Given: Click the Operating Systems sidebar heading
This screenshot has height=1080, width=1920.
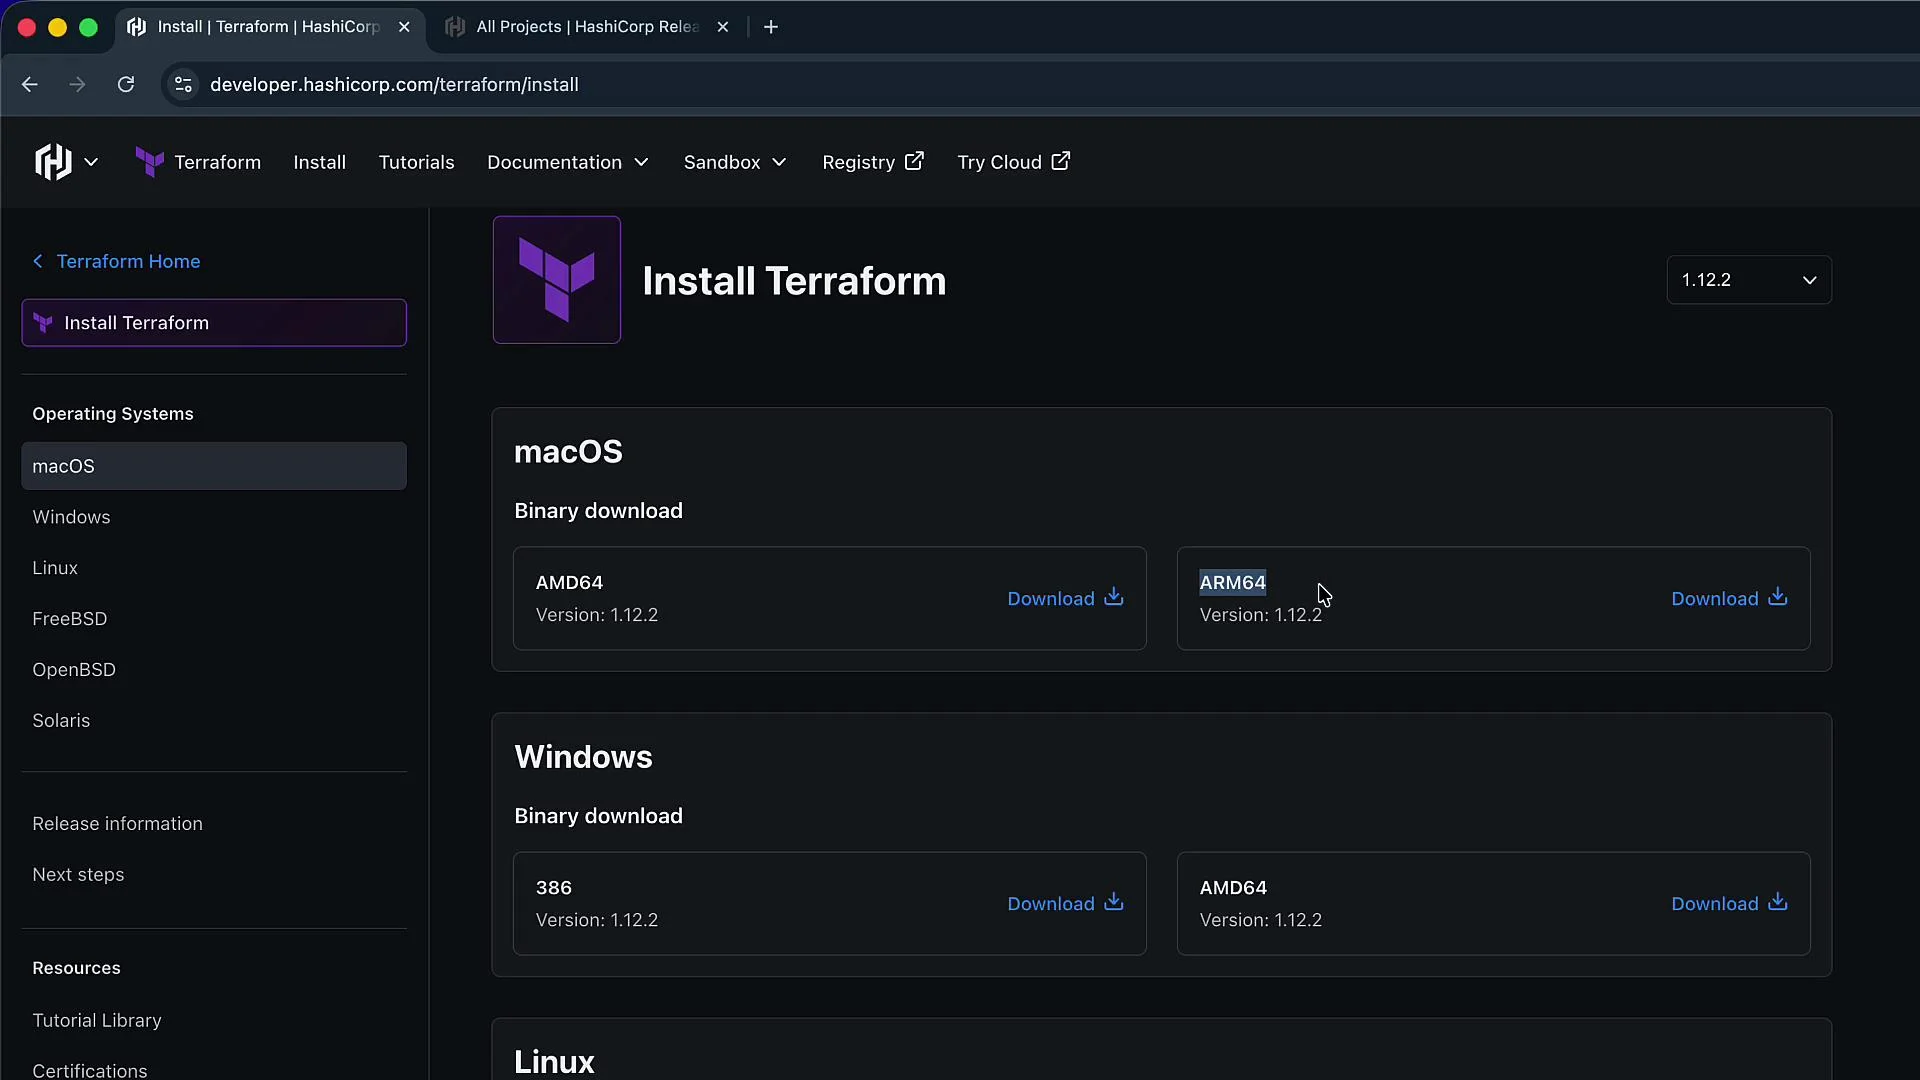Looking at the screenshot, I should click(x=113, y=414).
